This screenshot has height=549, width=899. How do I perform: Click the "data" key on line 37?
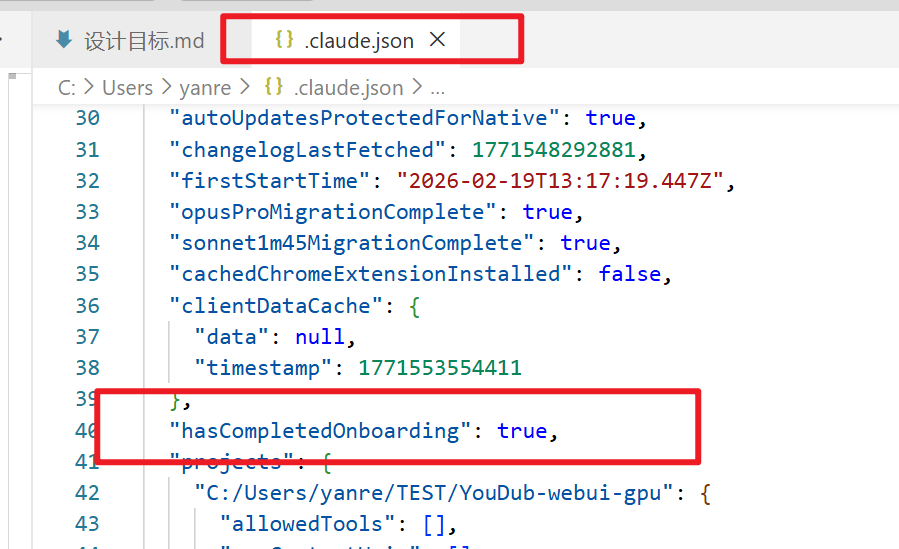point(232,336)
